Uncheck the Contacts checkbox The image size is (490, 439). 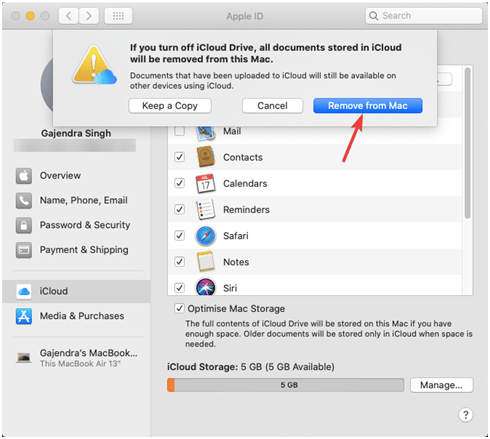[179, 157]
